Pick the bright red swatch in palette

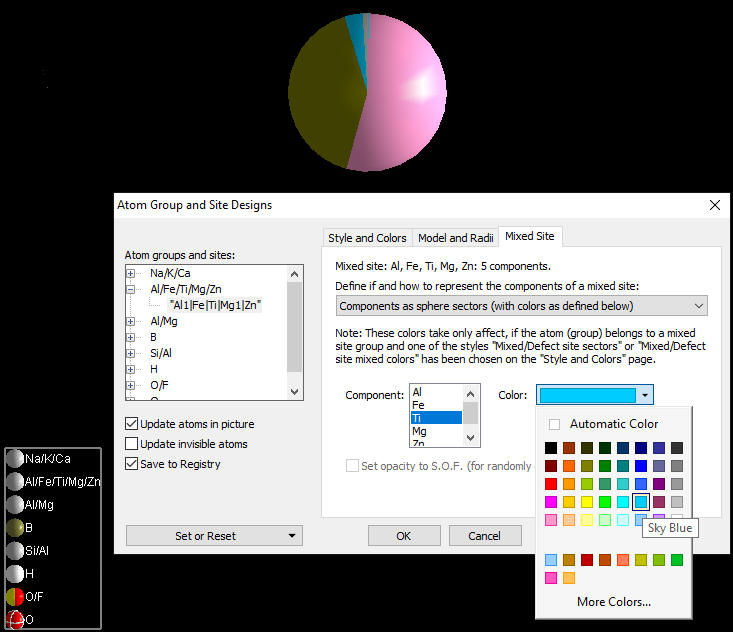551,484
